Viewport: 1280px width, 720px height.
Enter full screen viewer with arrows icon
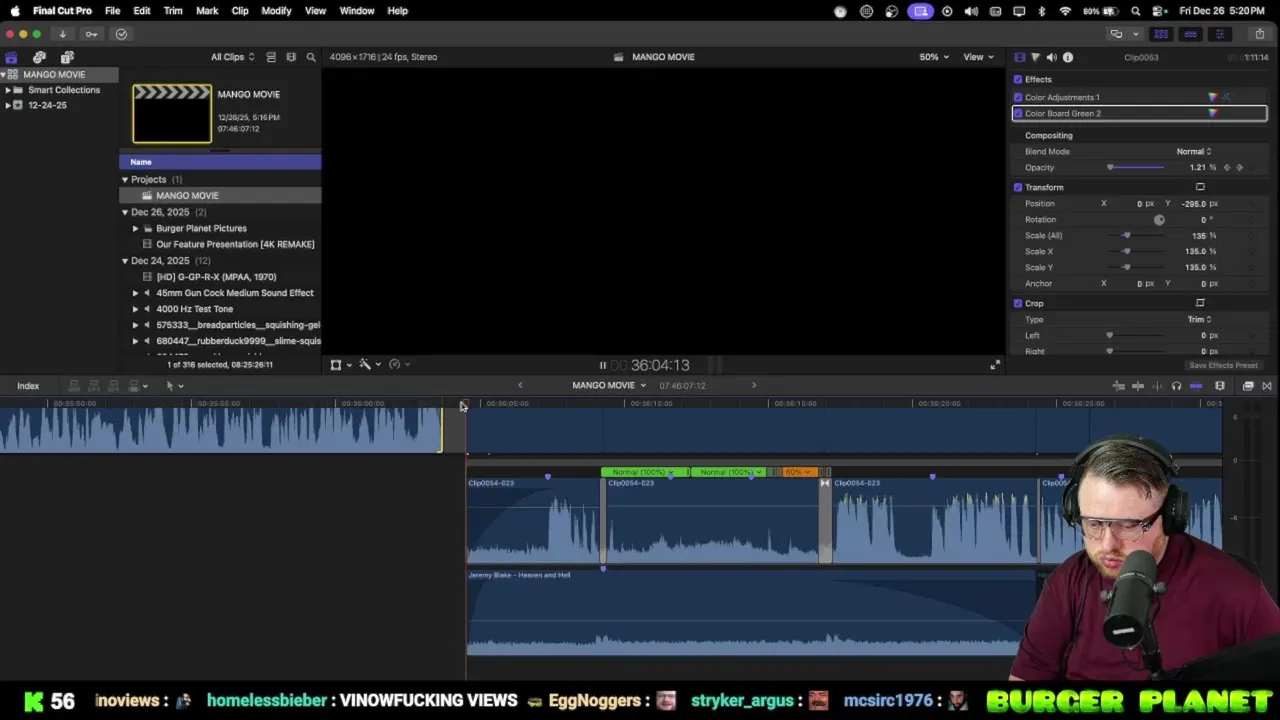[995, 365]
